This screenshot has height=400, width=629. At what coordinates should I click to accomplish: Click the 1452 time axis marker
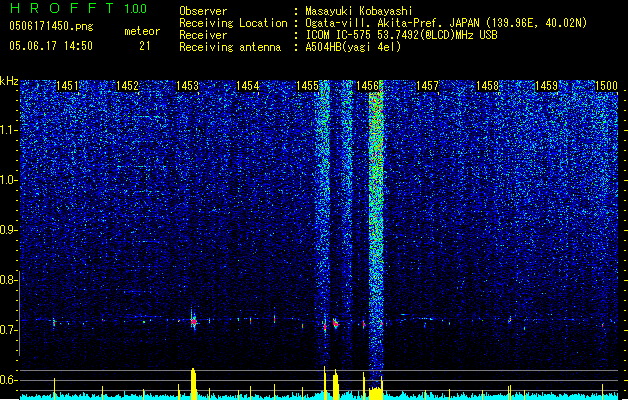click(x=127, y=86)
